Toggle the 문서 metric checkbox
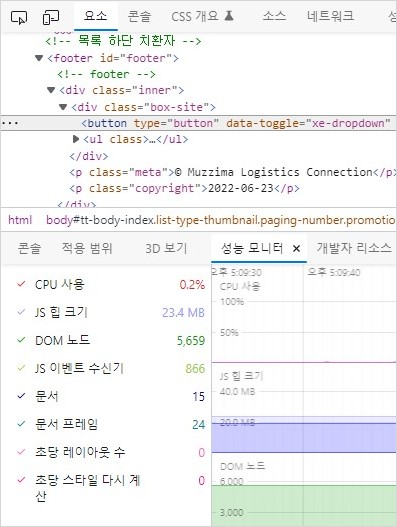This screenshot has height=527, width=397. tap(21, 396)
